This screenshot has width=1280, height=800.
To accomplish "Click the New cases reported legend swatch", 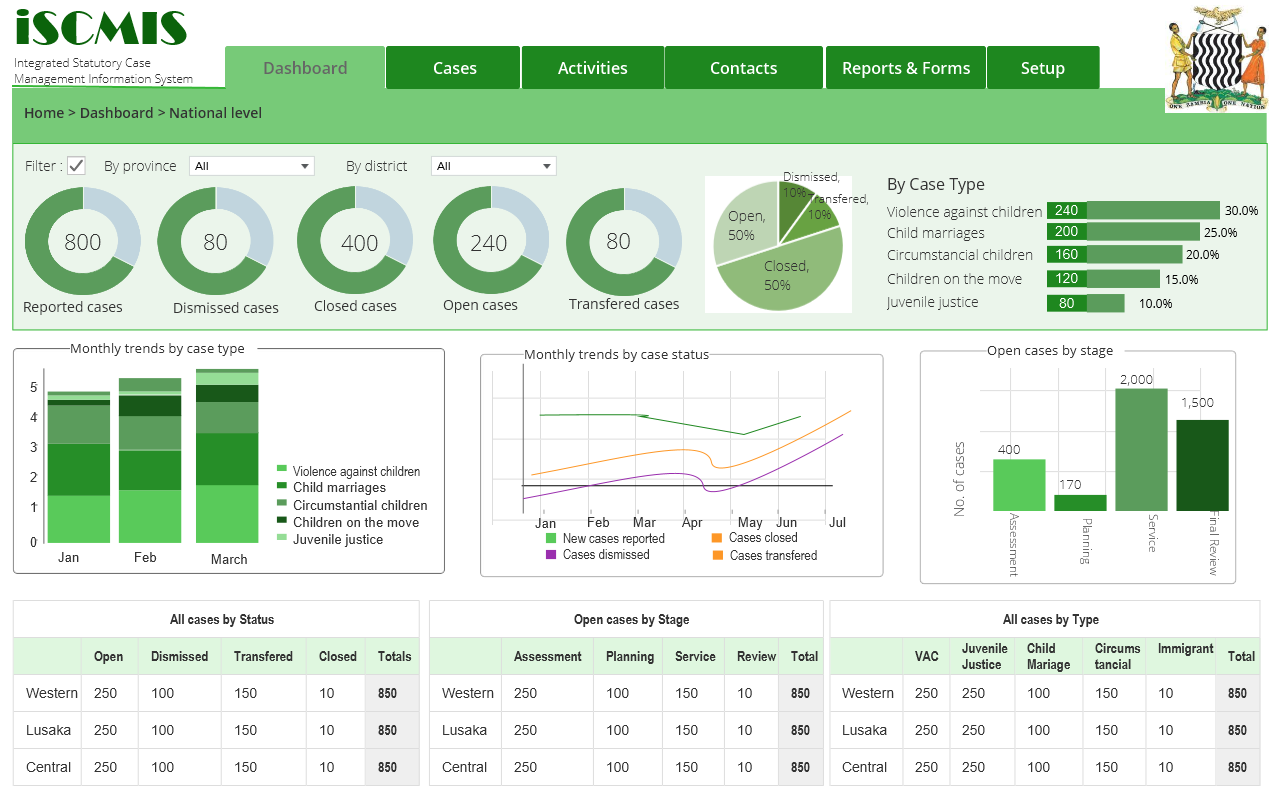I will click(x=551, y=538).
